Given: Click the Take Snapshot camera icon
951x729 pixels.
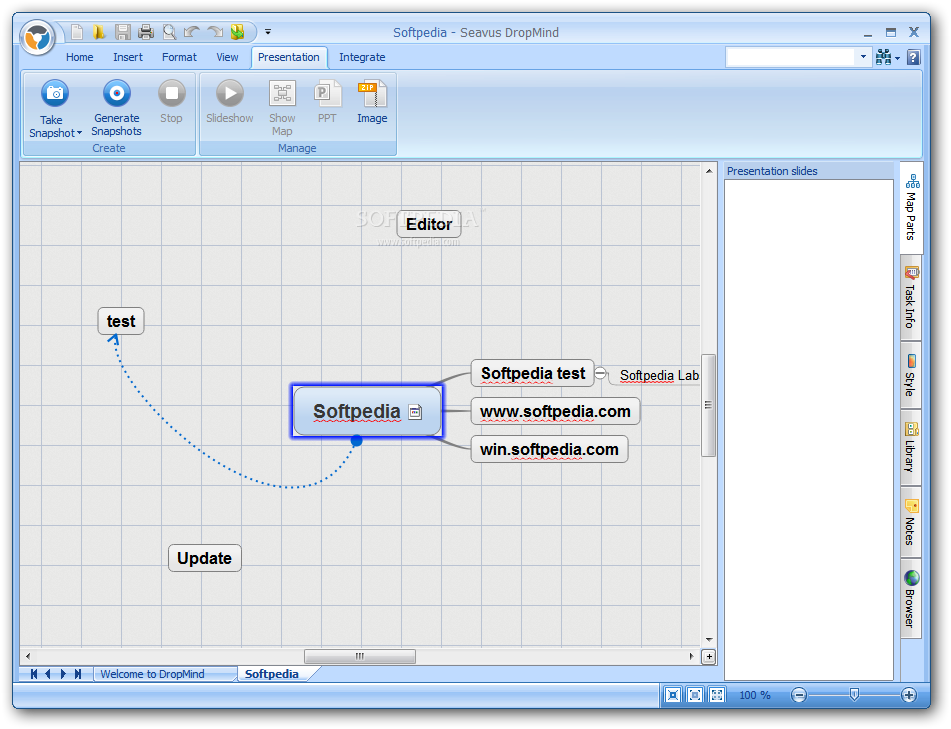Looking at the screenshot, I should [x=55, y=93].
